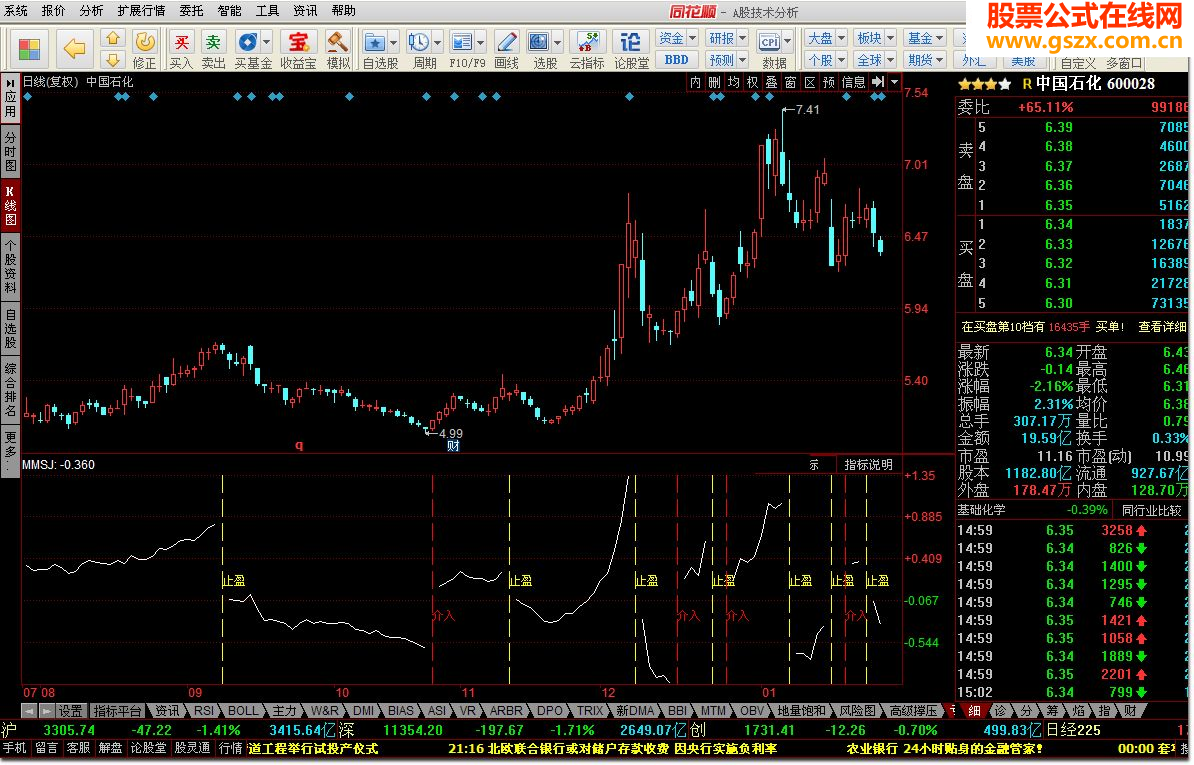Click the yellow up arrow in toolbar
1194x765 pixels.
click(x=113, y=38)
